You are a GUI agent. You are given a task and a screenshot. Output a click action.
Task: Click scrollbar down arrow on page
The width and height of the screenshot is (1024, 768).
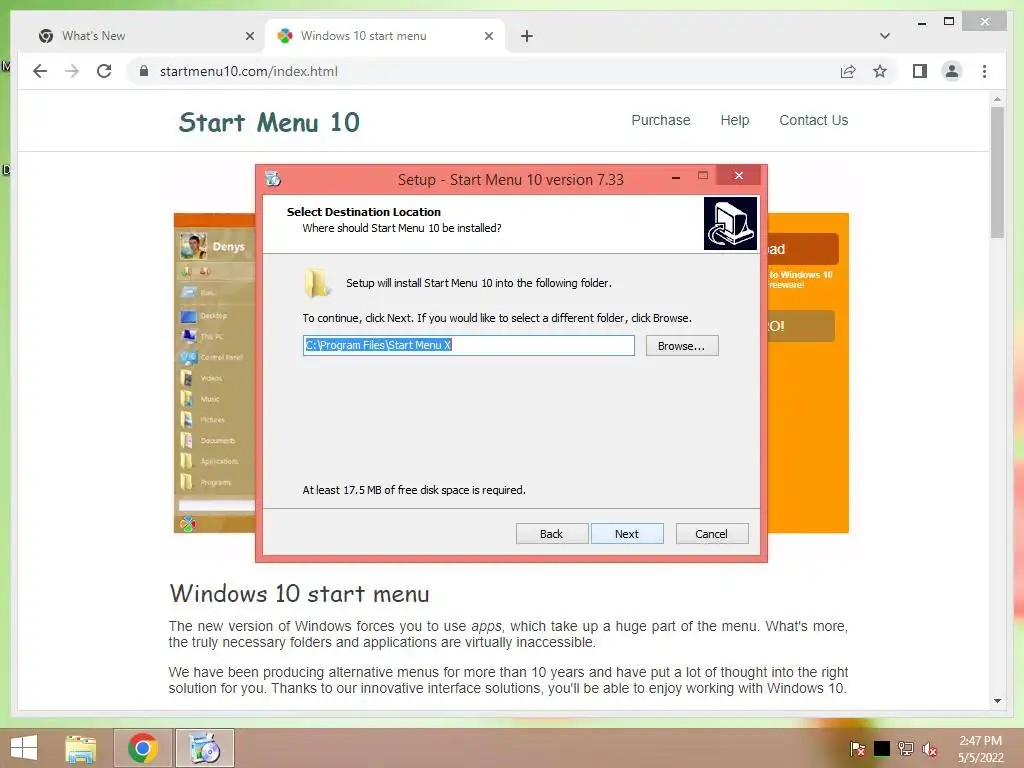tap(997, 701)
